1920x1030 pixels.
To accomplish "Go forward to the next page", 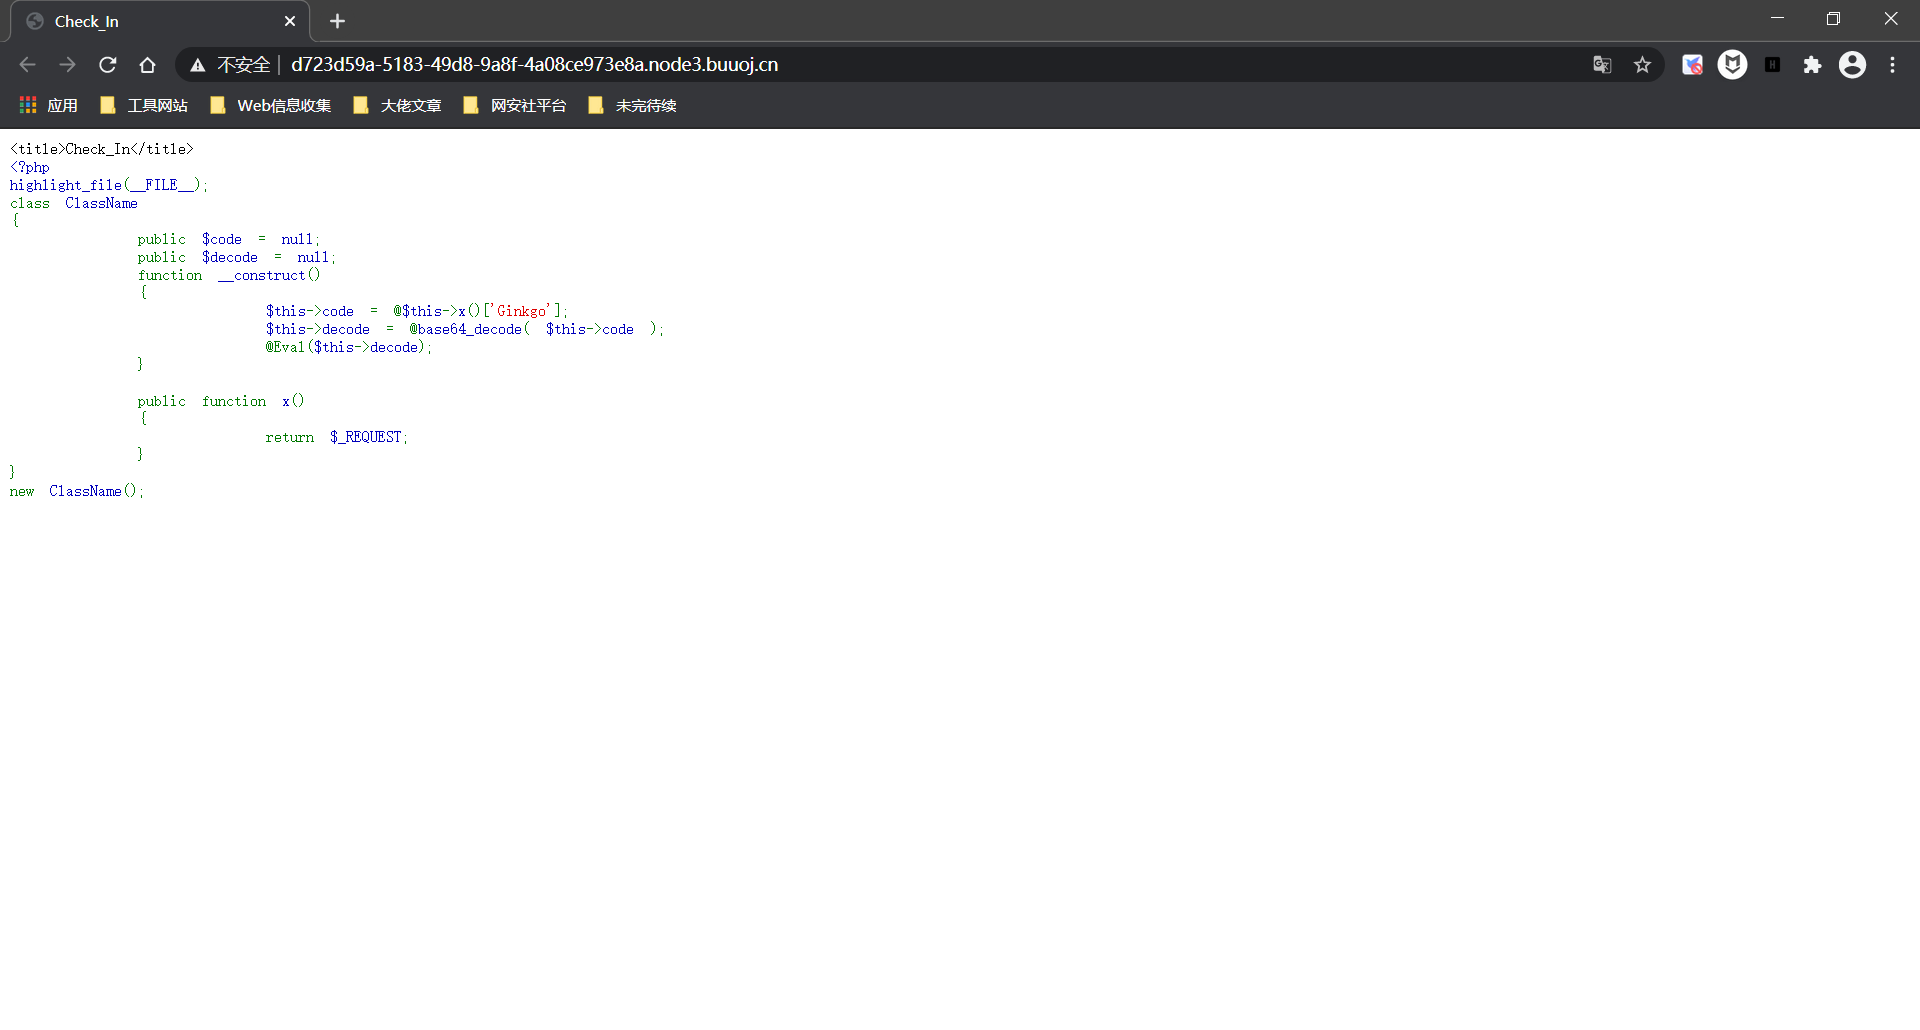I will coord(67,65).
